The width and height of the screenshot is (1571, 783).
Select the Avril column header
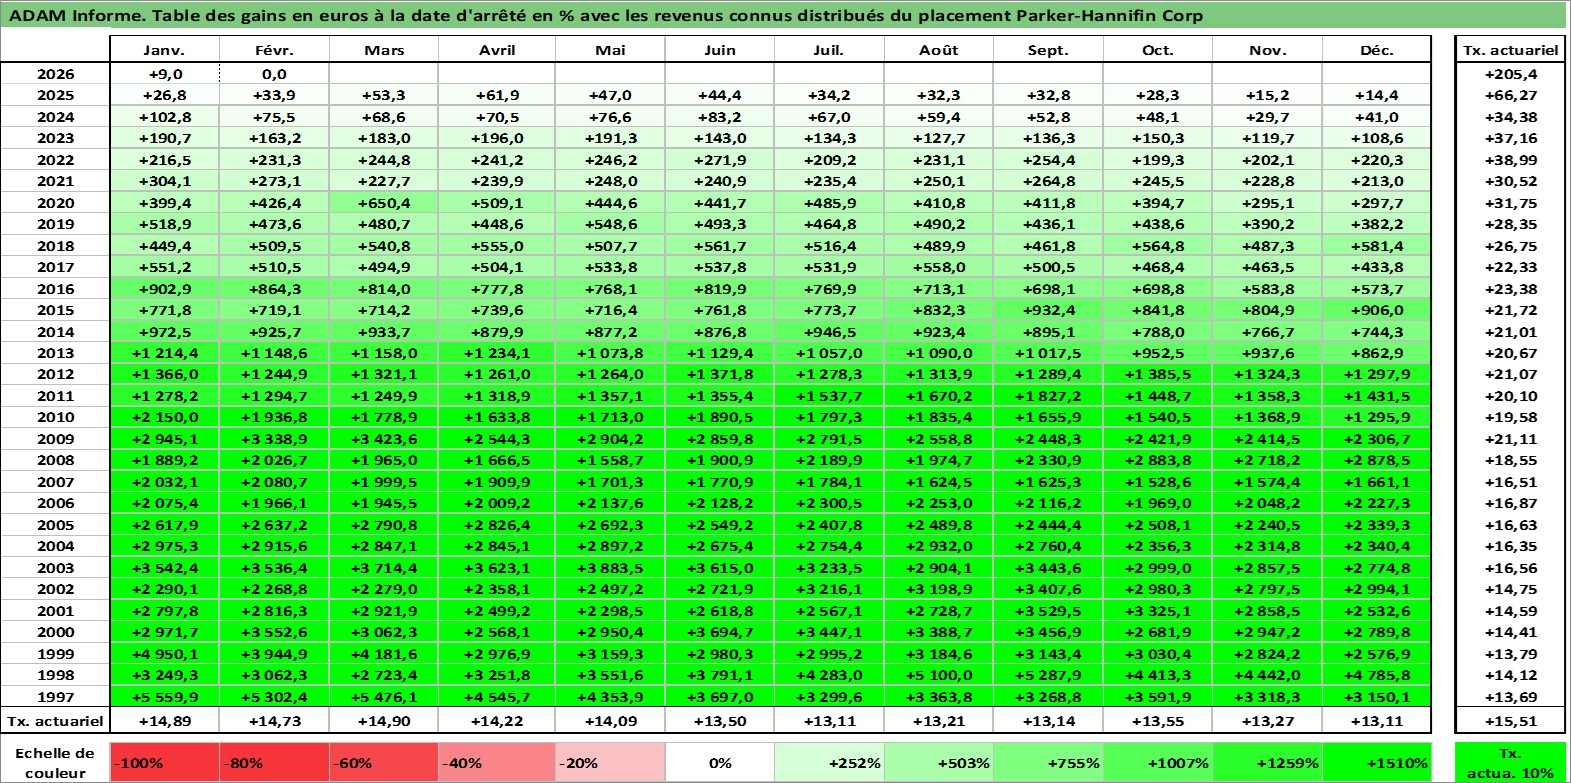[496, 50]
